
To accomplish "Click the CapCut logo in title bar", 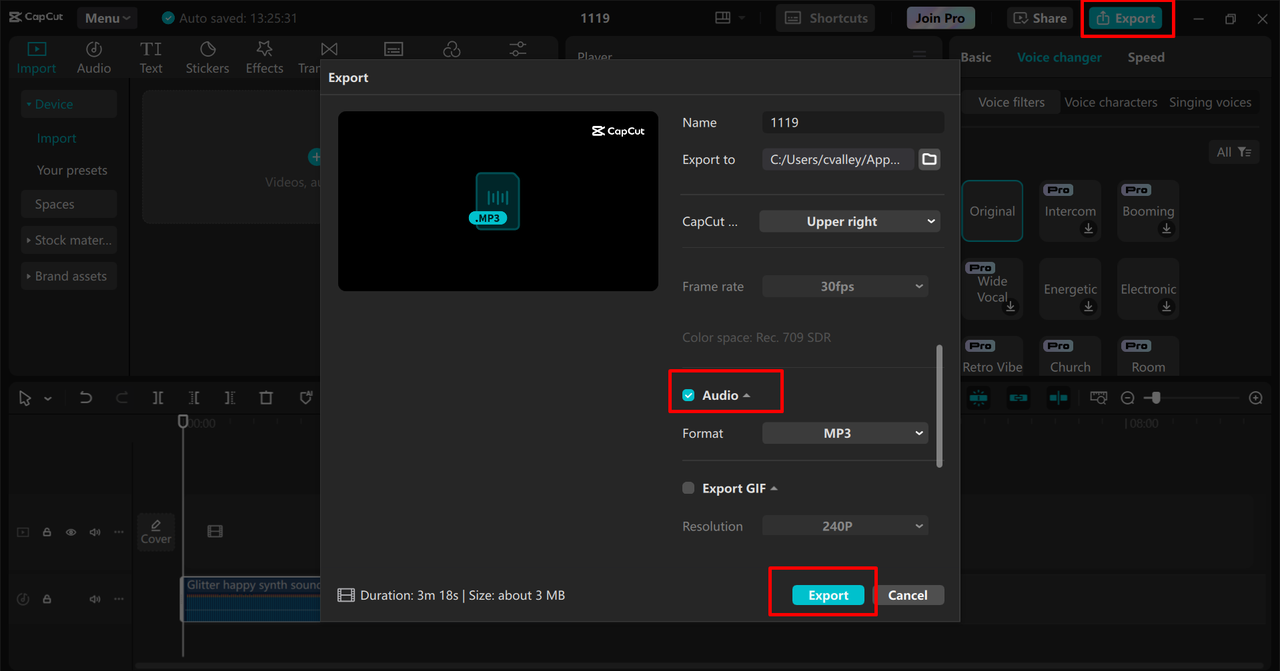I will (36, 18).
